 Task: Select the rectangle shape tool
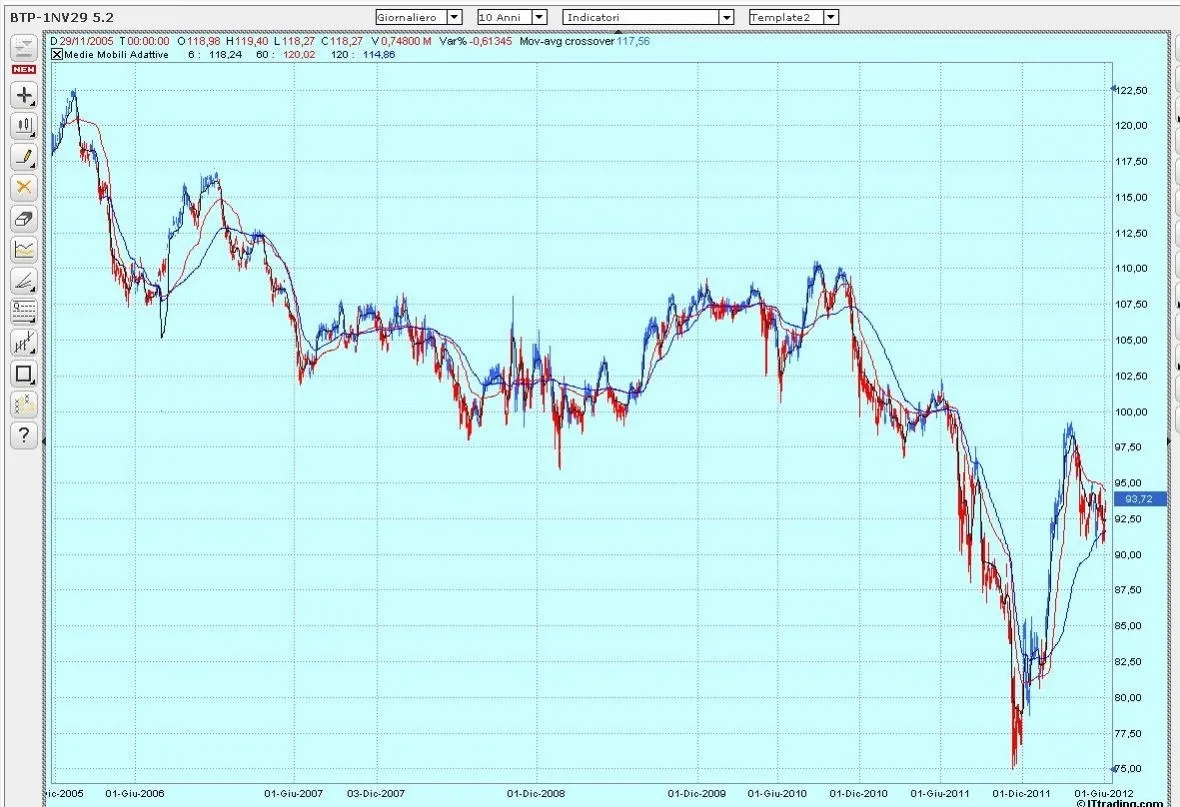point(23,373)
